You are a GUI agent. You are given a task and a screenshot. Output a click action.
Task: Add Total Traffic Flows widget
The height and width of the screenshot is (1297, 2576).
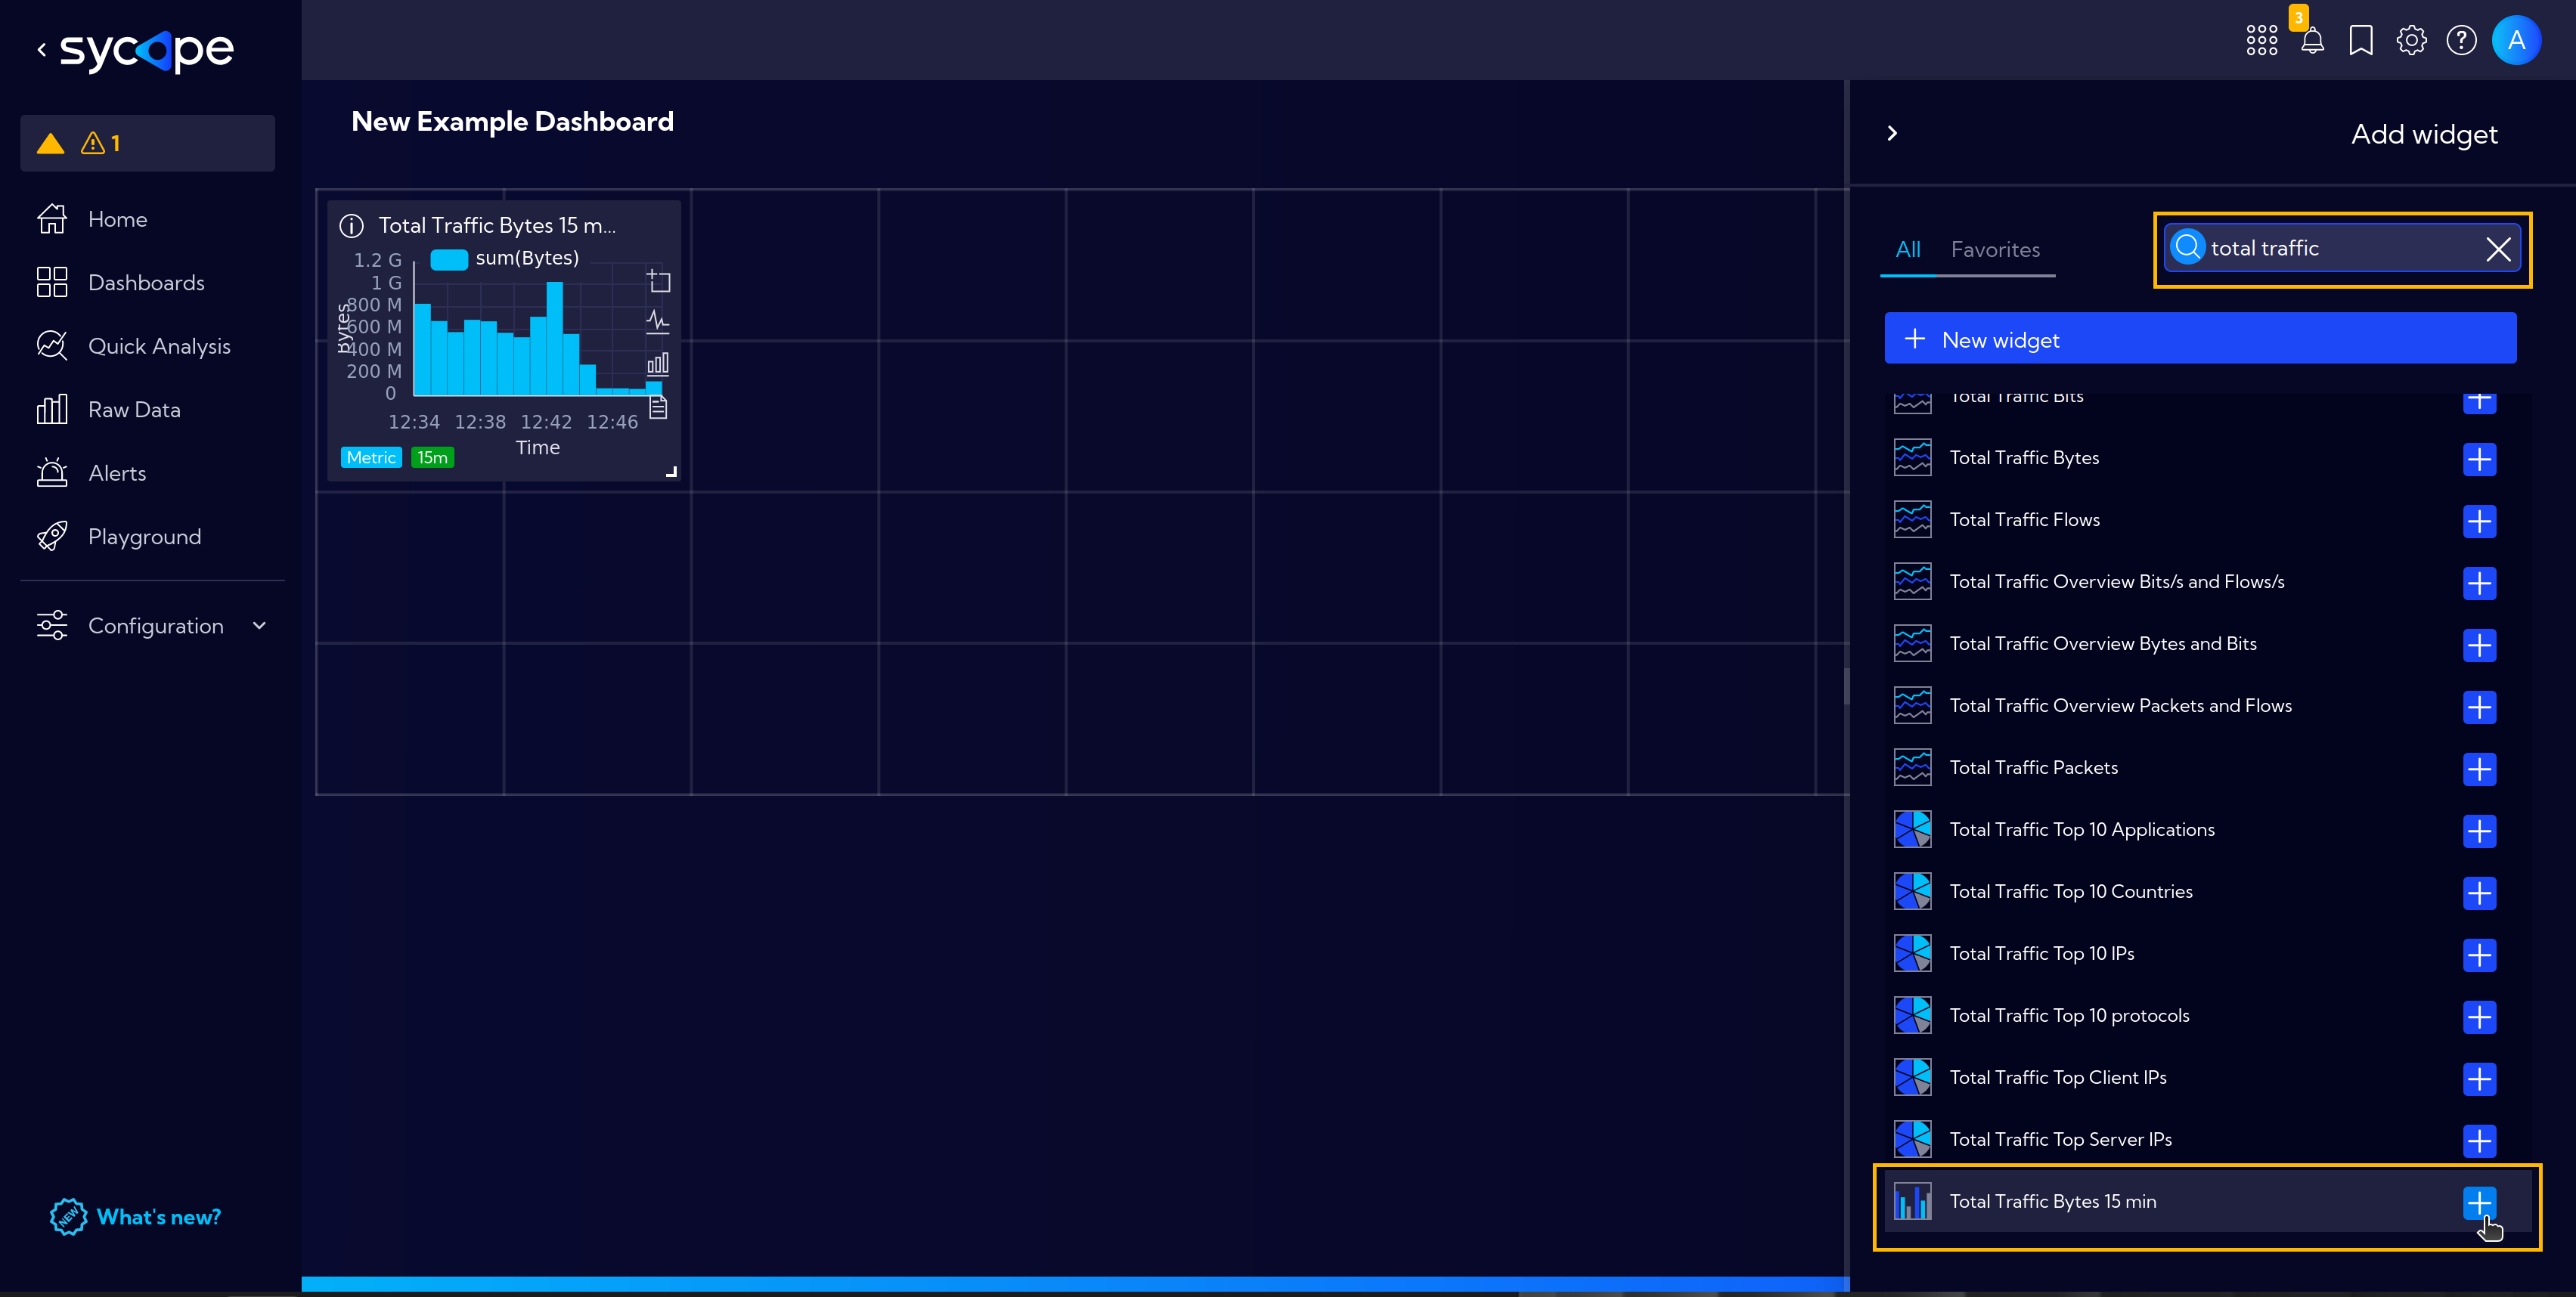pos(2479,521)
